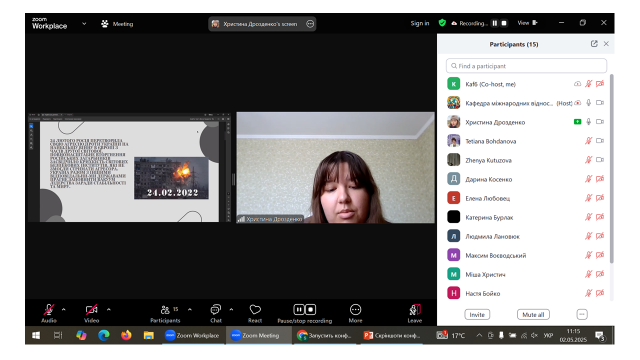
Task: Click Zhenya Kutuzova's avatar
Action: click(x=453, y=160)
